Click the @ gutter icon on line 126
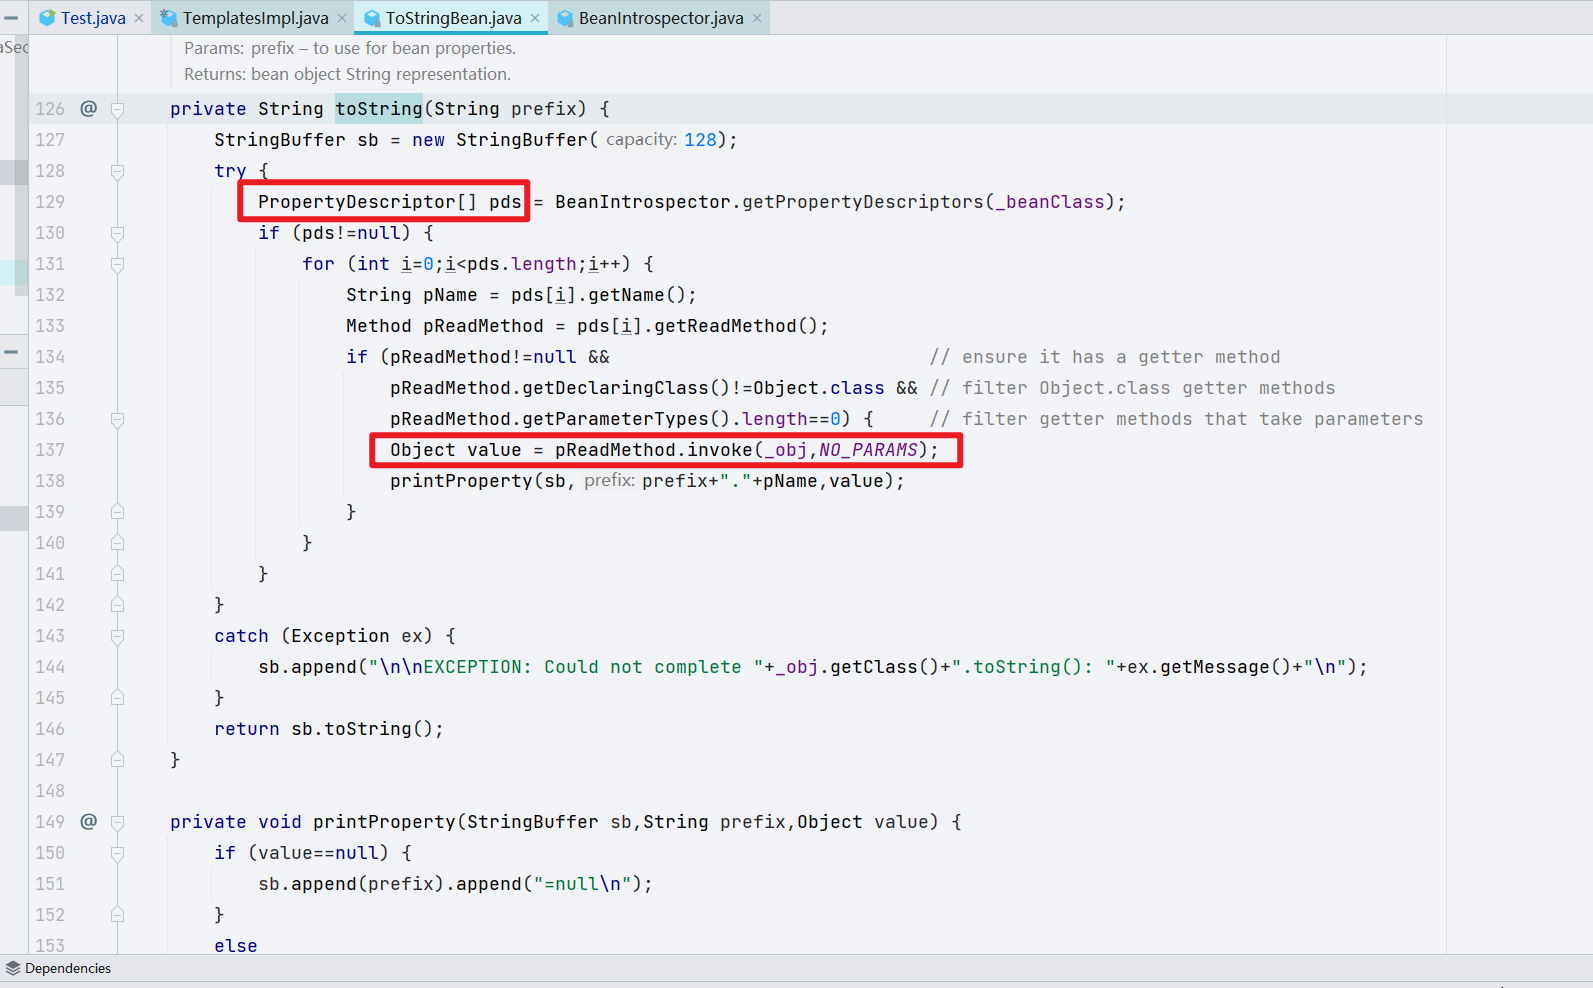 pos(89,108)
